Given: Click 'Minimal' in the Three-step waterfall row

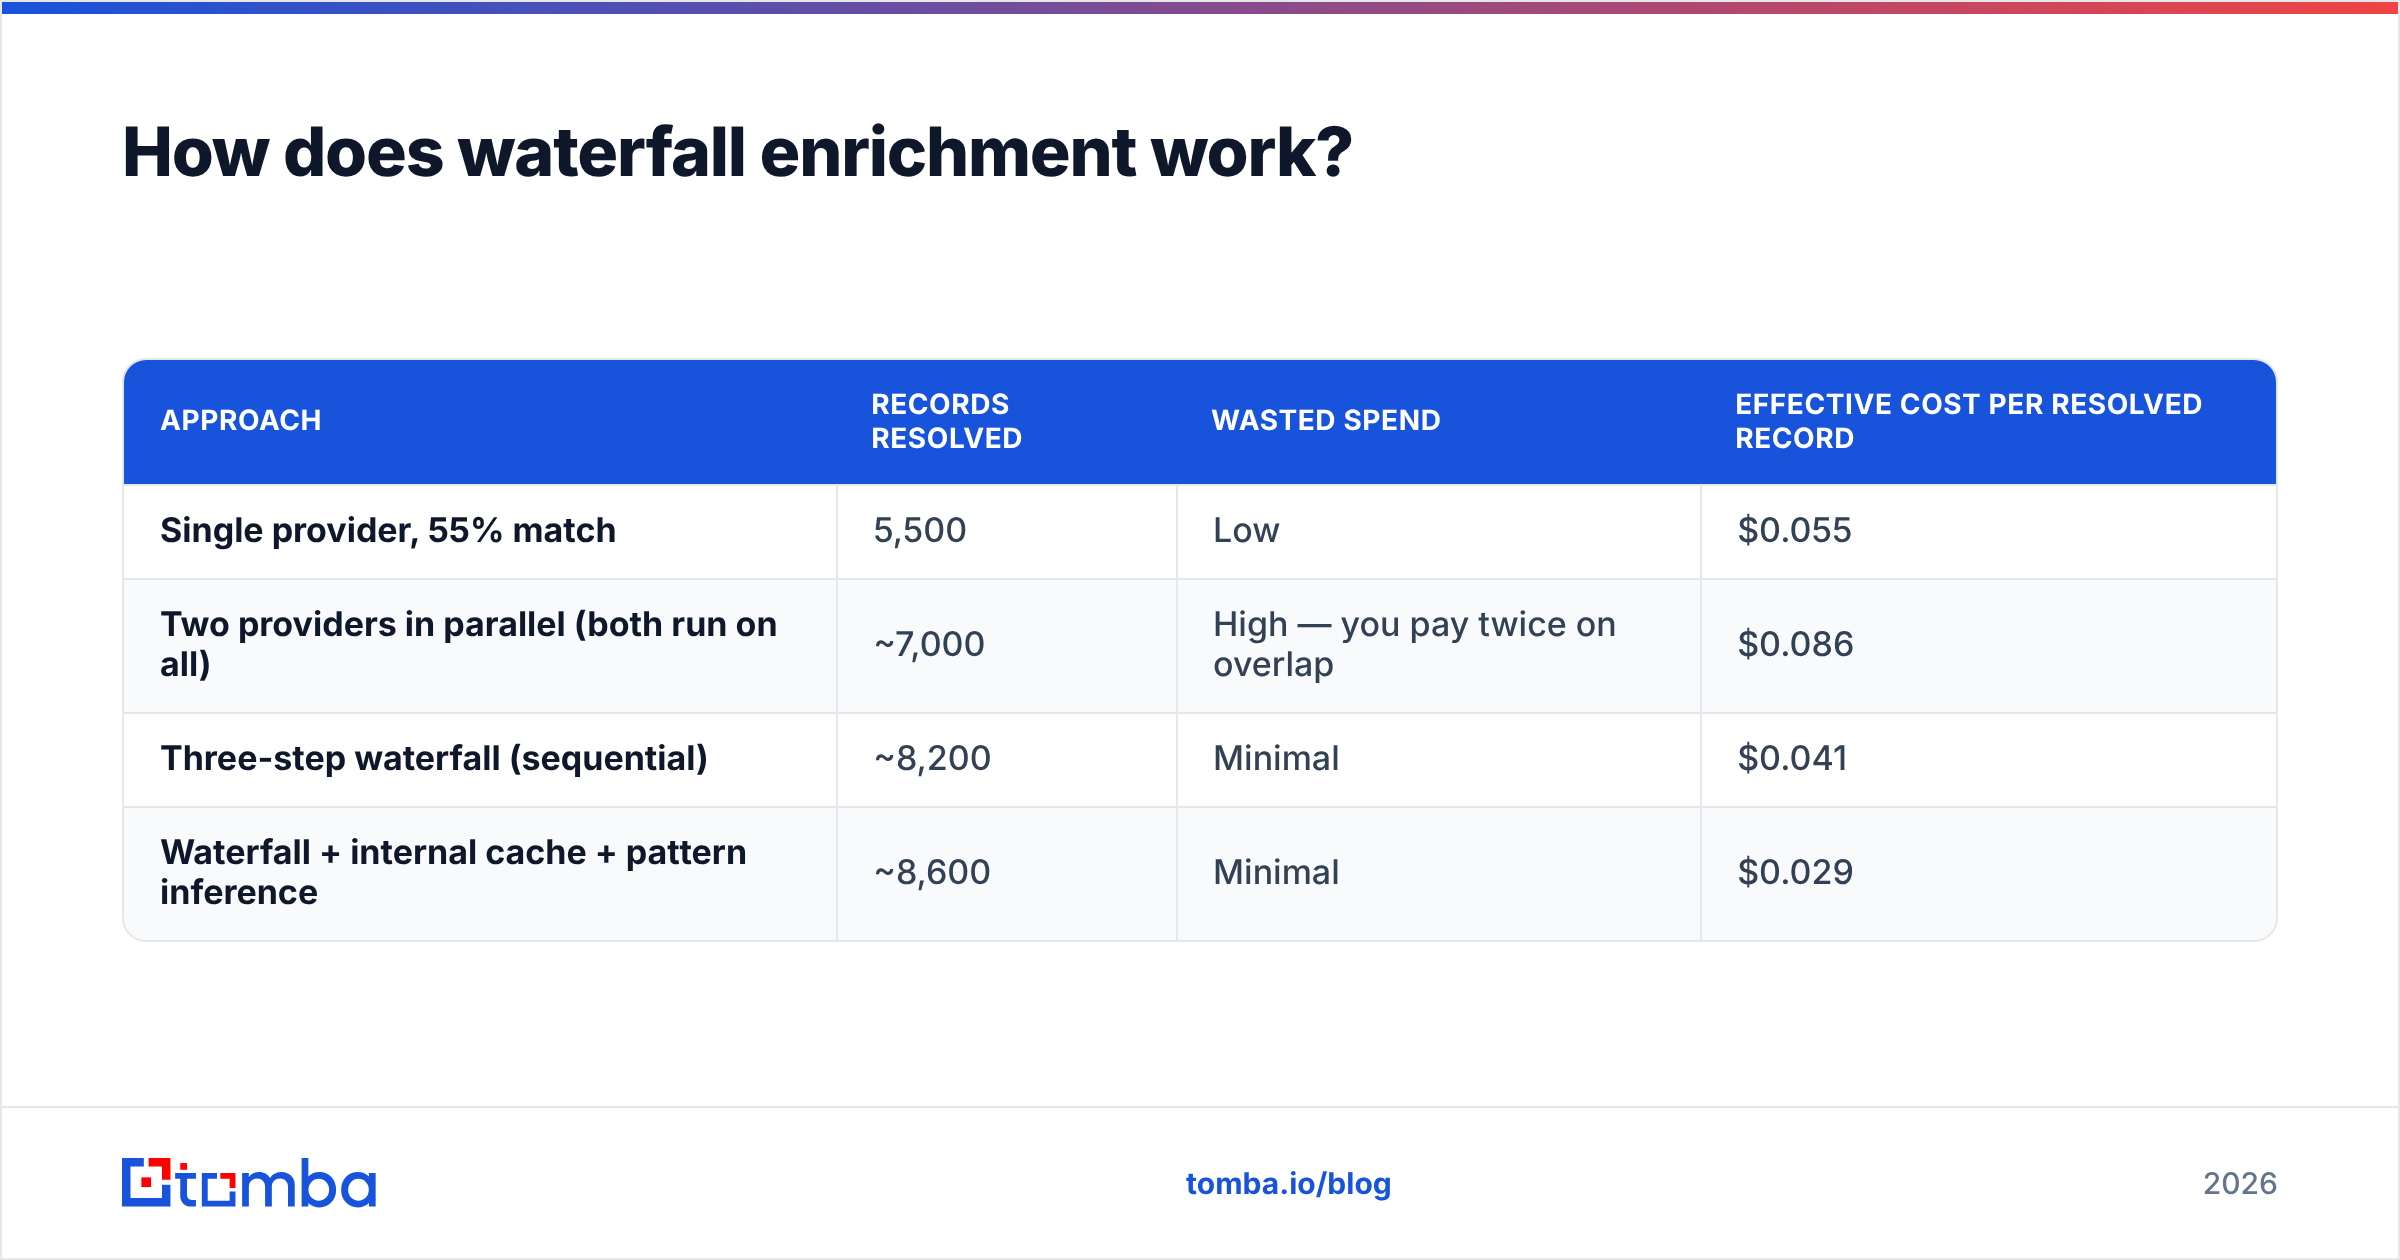Looking at the screenshot, I should 1276,758.
